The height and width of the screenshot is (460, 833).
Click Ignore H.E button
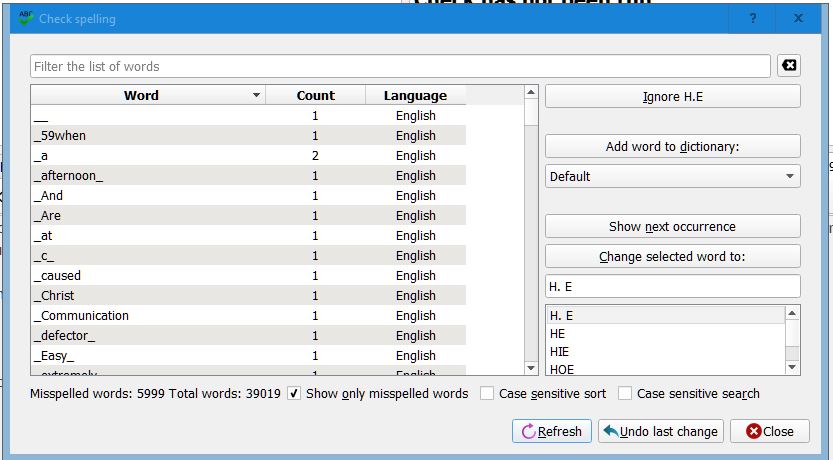pyautogui.click(x=672, y=97)
